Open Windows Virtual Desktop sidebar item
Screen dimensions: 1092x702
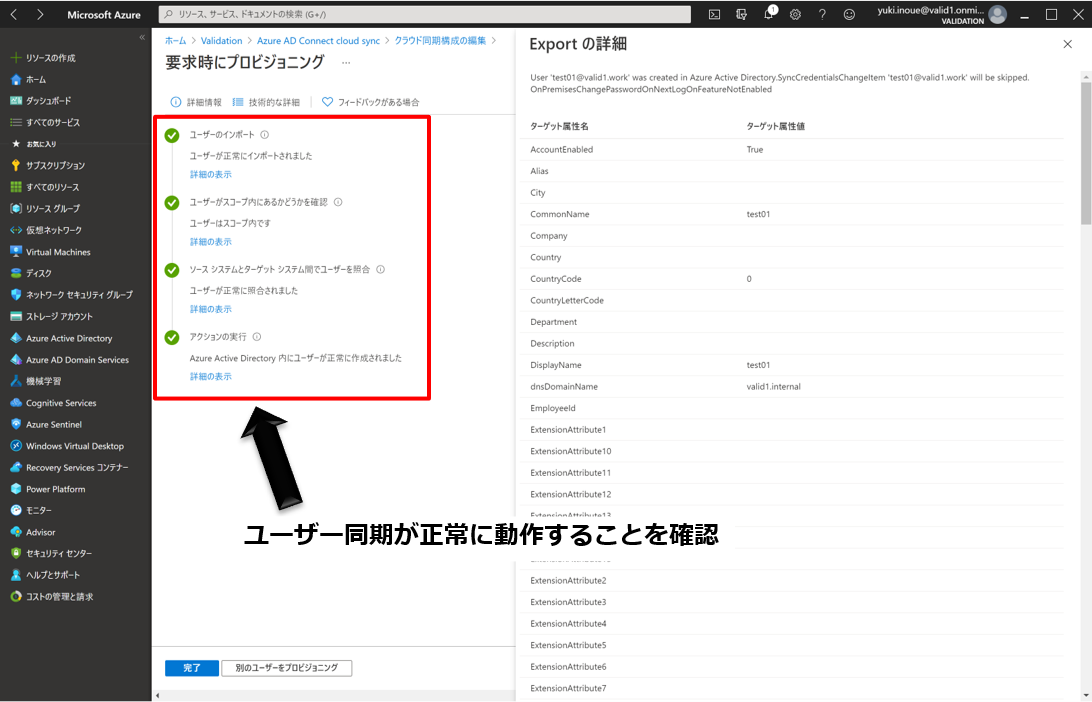[x=68, y=446]
